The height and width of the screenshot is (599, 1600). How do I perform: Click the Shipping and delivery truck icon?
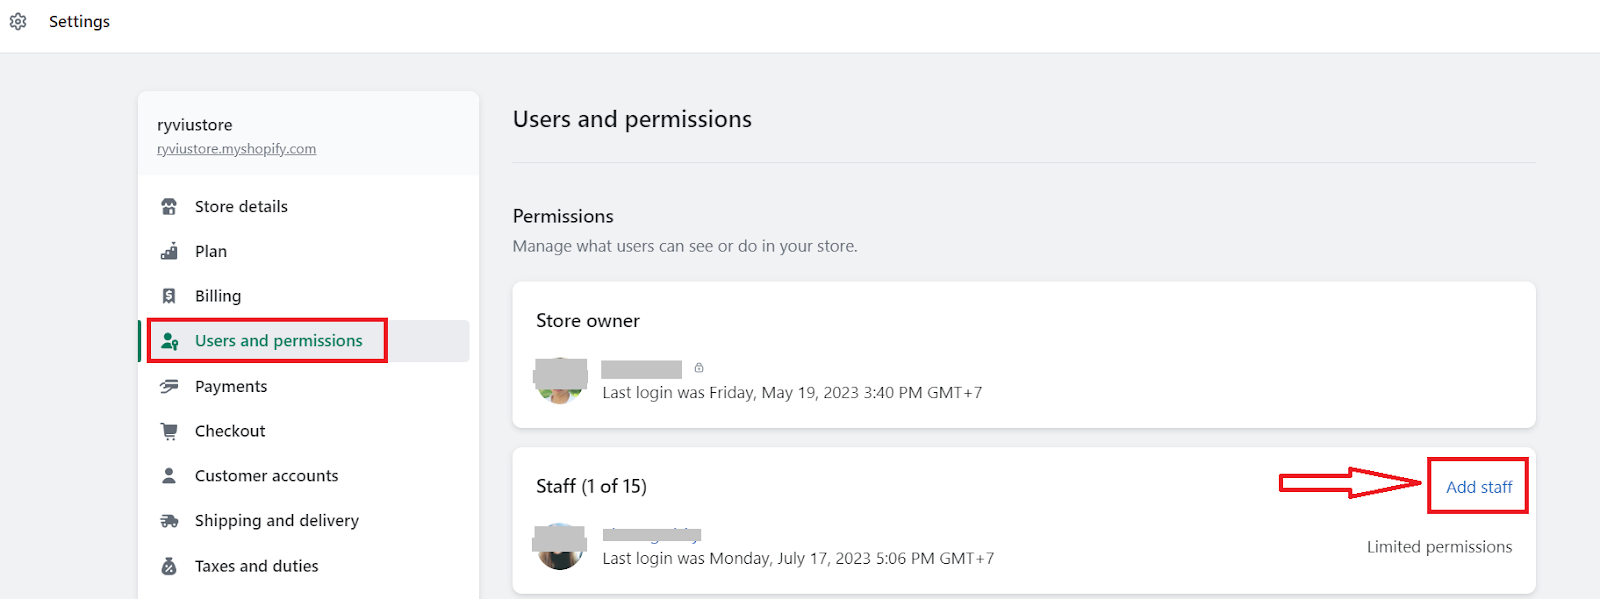coord(169,521)
